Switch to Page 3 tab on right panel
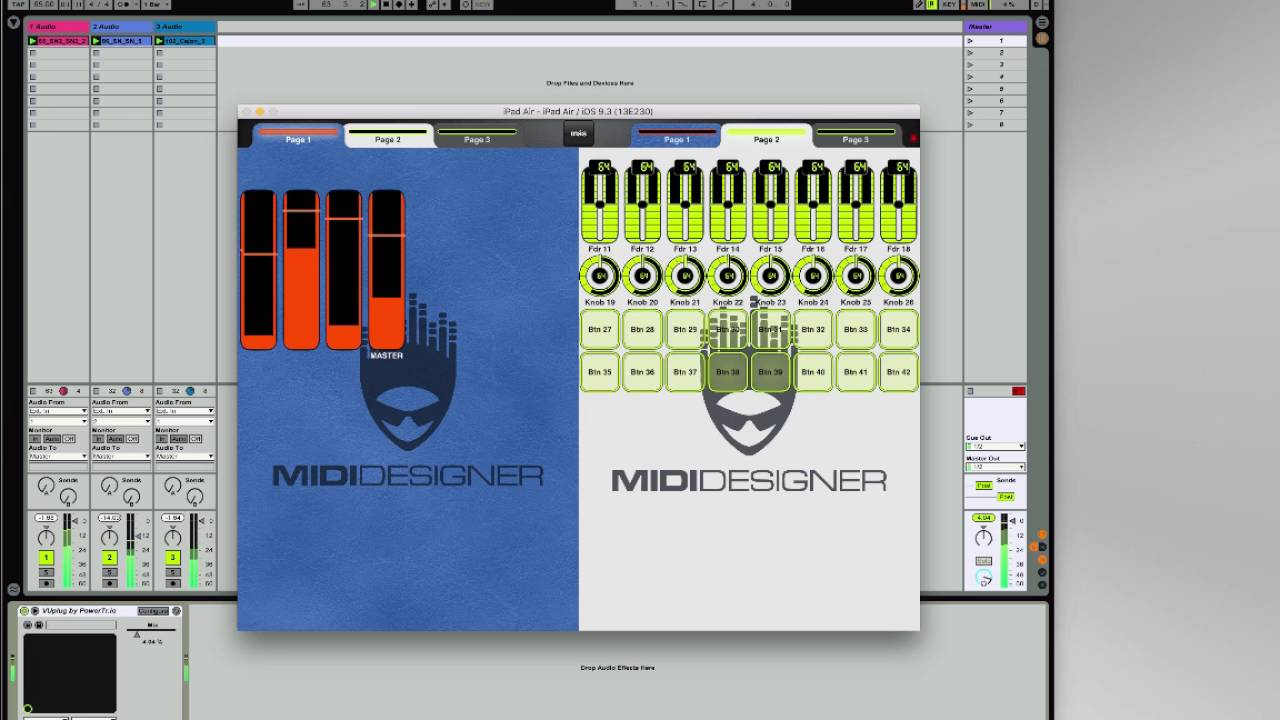The height and width of the screenshot is (720, 1280). click(855, 135)
